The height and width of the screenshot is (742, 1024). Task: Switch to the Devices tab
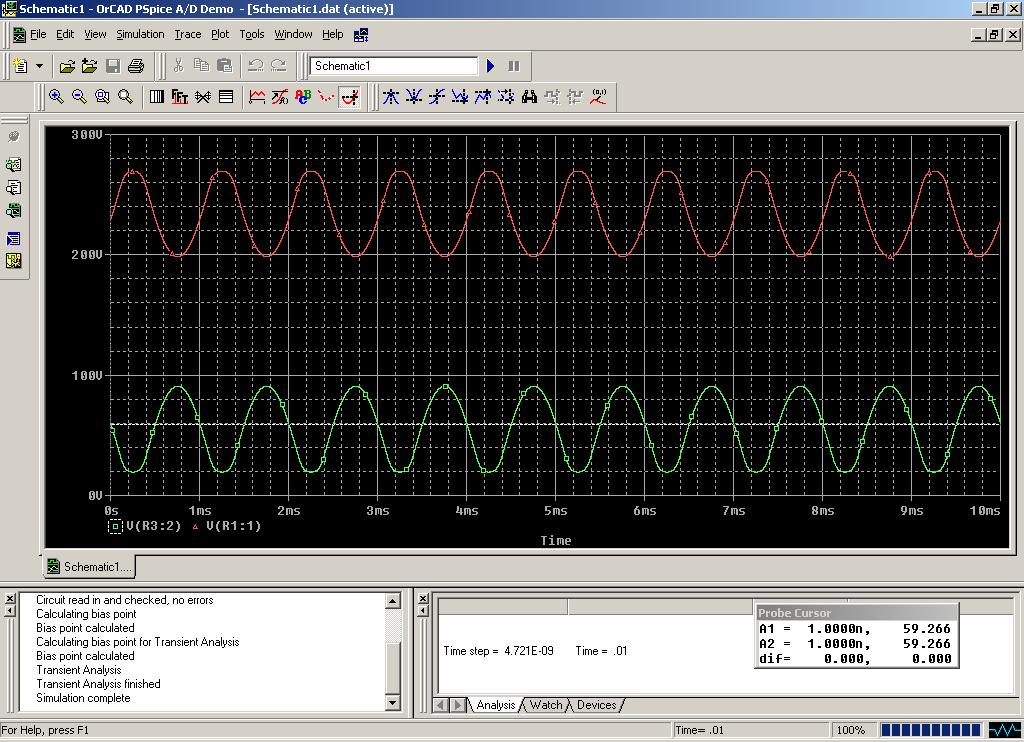(596, 705)
